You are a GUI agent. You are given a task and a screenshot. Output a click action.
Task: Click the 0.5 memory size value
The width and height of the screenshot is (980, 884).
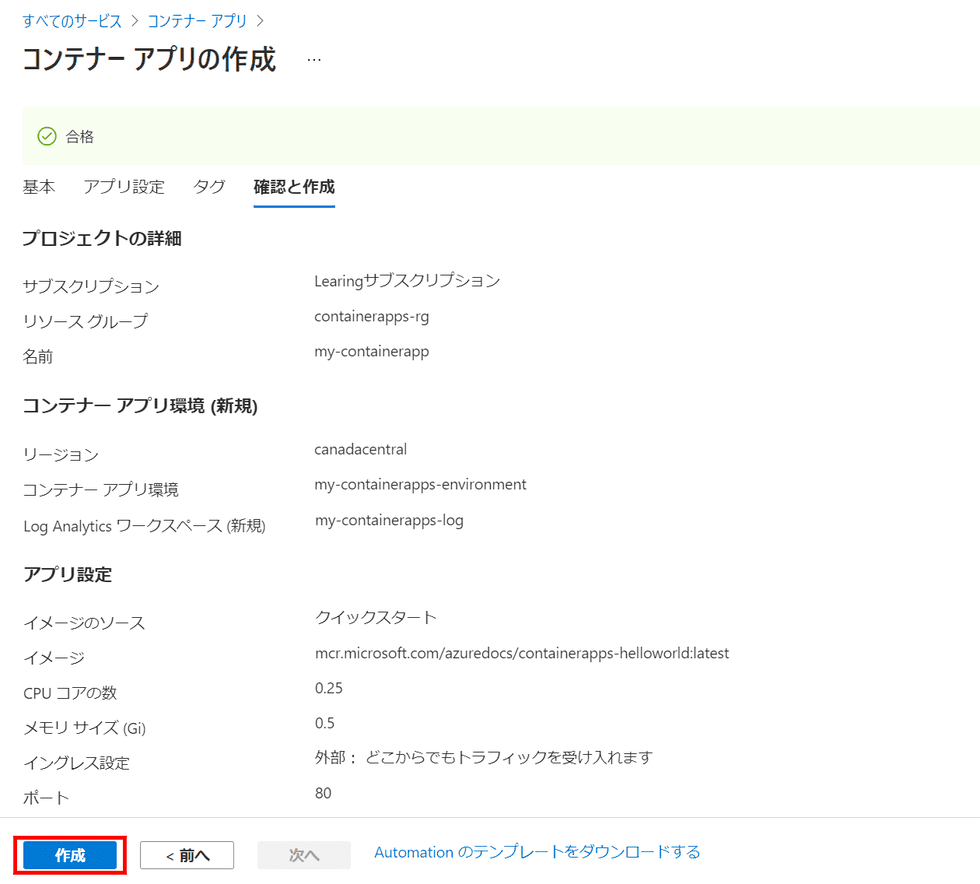(325, 723)
